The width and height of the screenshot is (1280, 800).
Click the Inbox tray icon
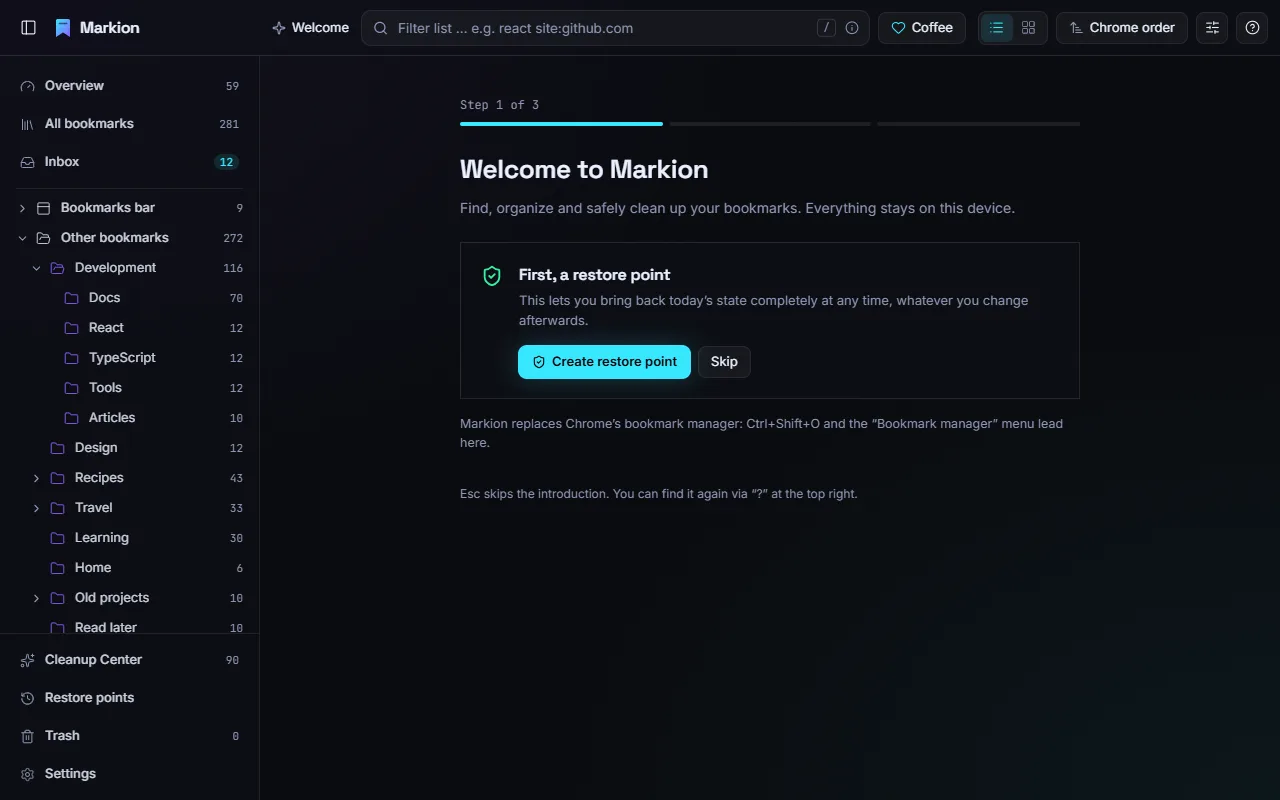pos(27,162)
